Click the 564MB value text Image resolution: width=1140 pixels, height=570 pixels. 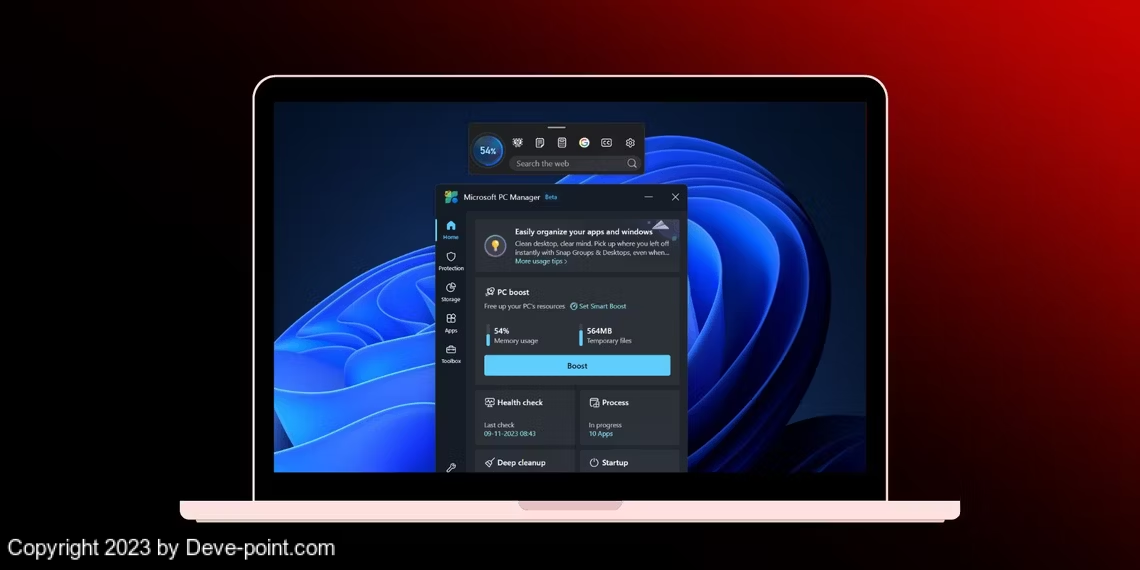point(600,331)
